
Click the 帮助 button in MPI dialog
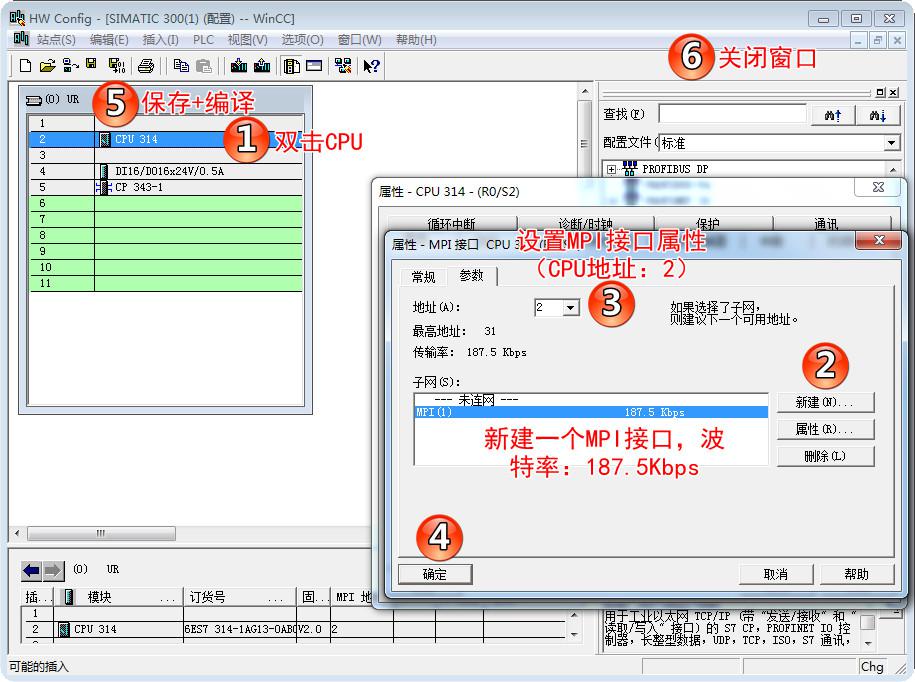857,574
